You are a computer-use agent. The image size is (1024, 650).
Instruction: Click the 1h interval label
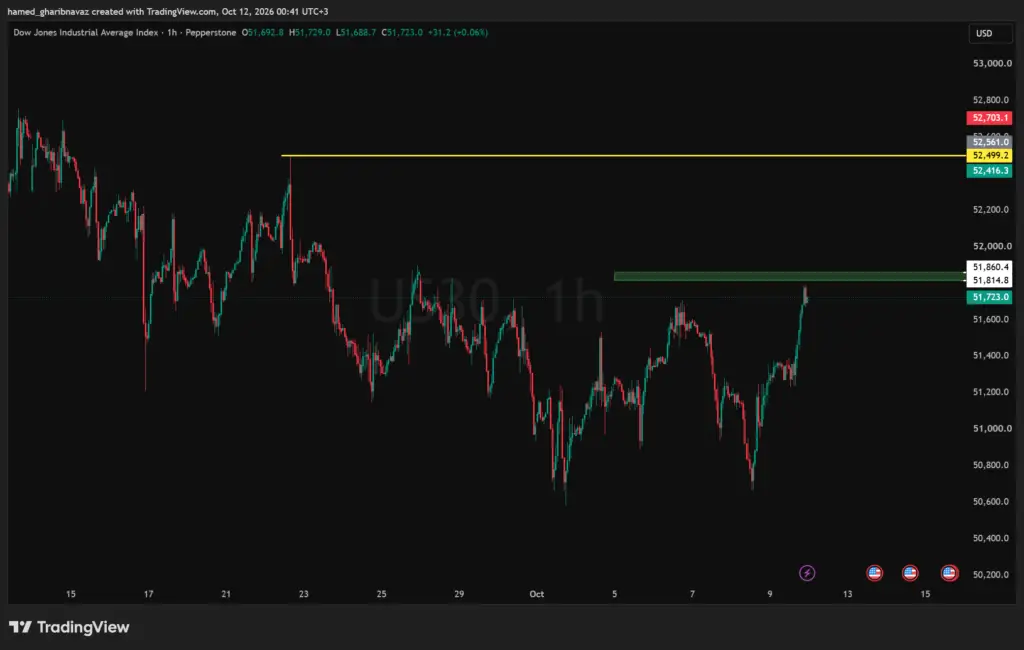click(x=172, y=32)
